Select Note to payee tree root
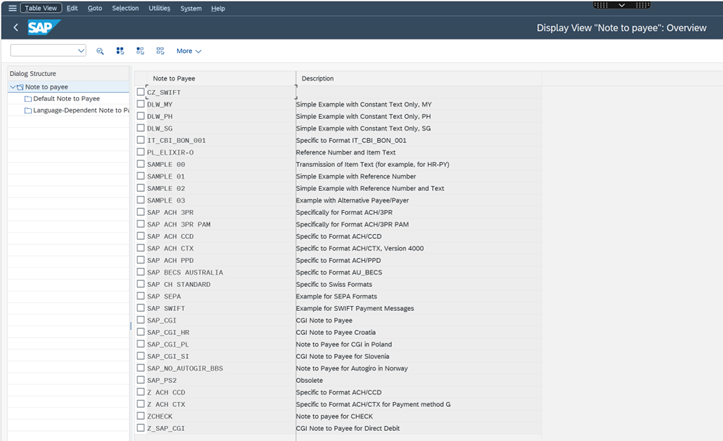 pos(47,87)
